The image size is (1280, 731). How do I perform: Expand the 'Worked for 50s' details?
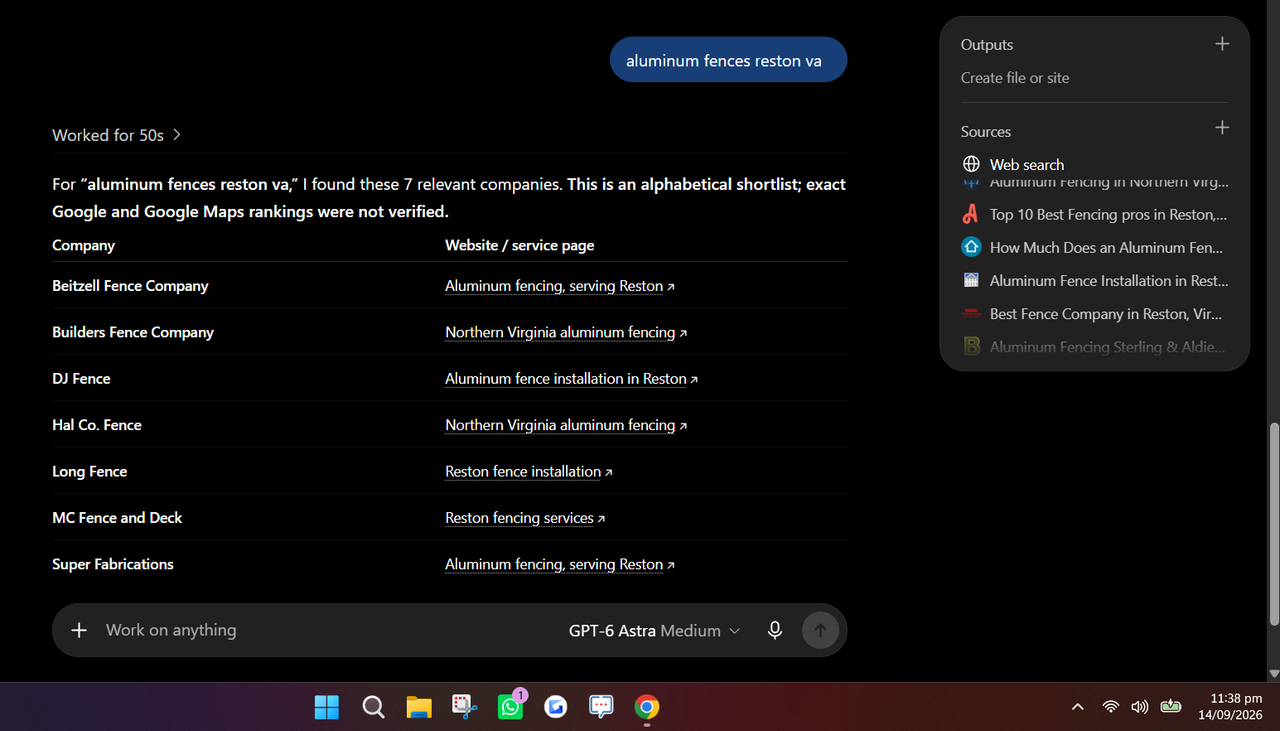pyautogui.click(x=117, y=135)
